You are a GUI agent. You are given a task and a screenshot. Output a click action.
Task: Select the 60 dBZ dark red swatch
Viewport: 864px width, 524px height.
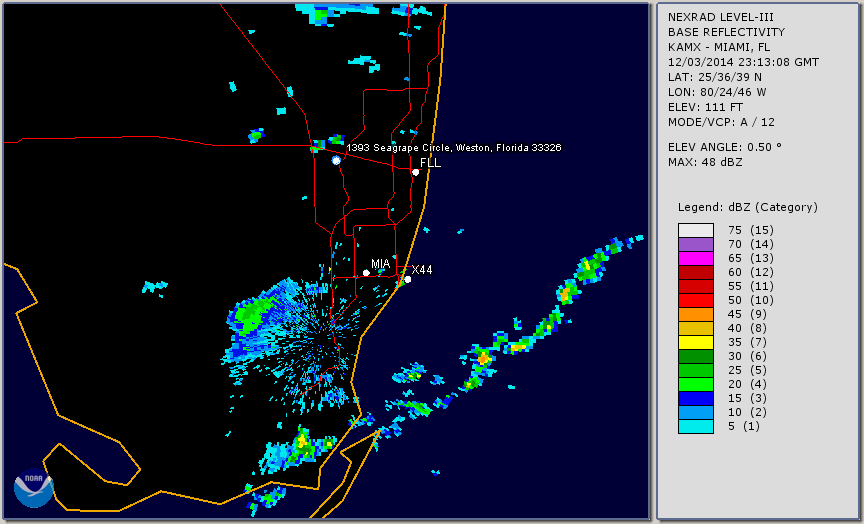(696, 272)
